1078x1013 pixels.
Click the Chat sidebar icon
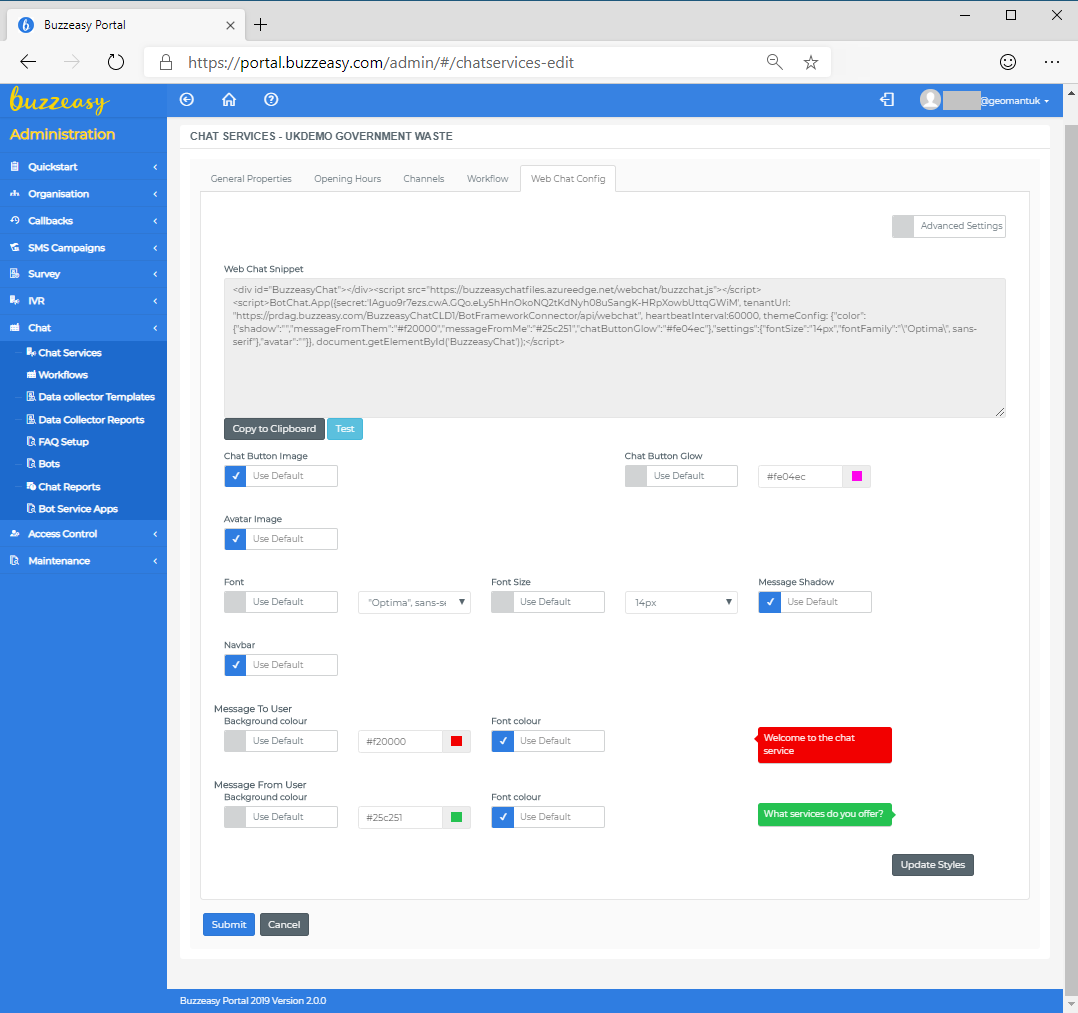14,328
